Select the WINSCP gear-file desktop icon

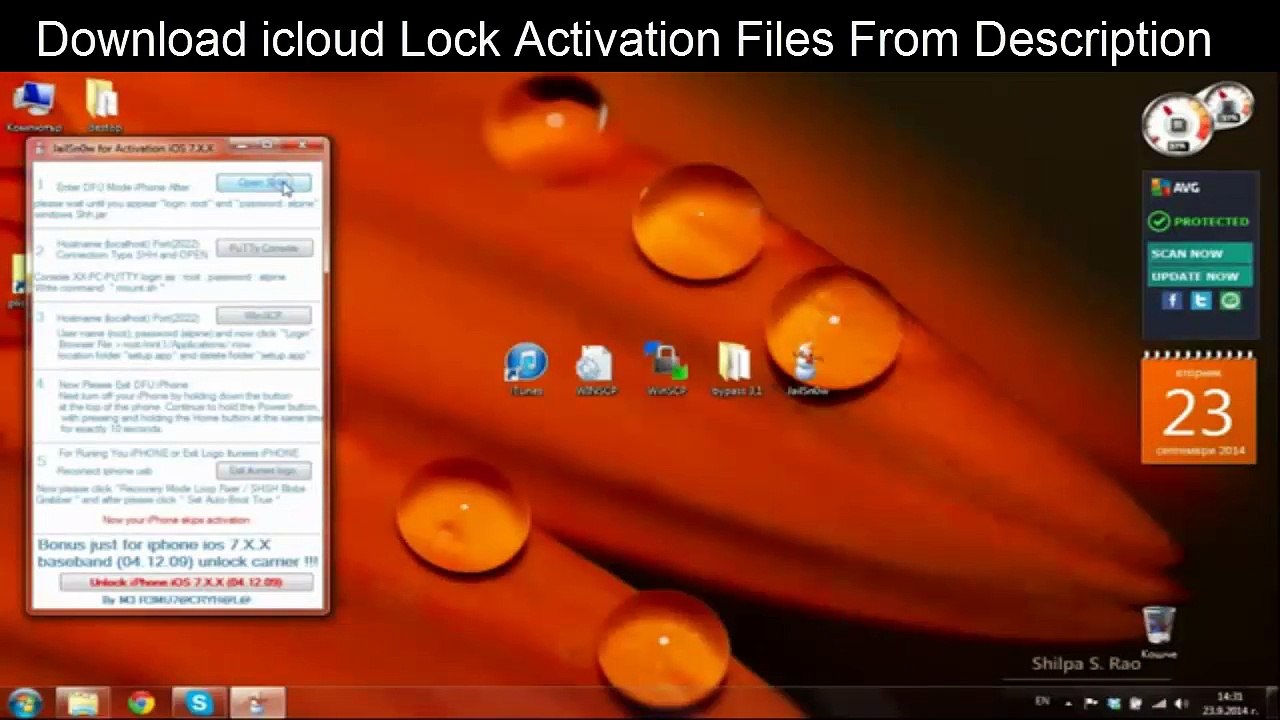point(596,368)
